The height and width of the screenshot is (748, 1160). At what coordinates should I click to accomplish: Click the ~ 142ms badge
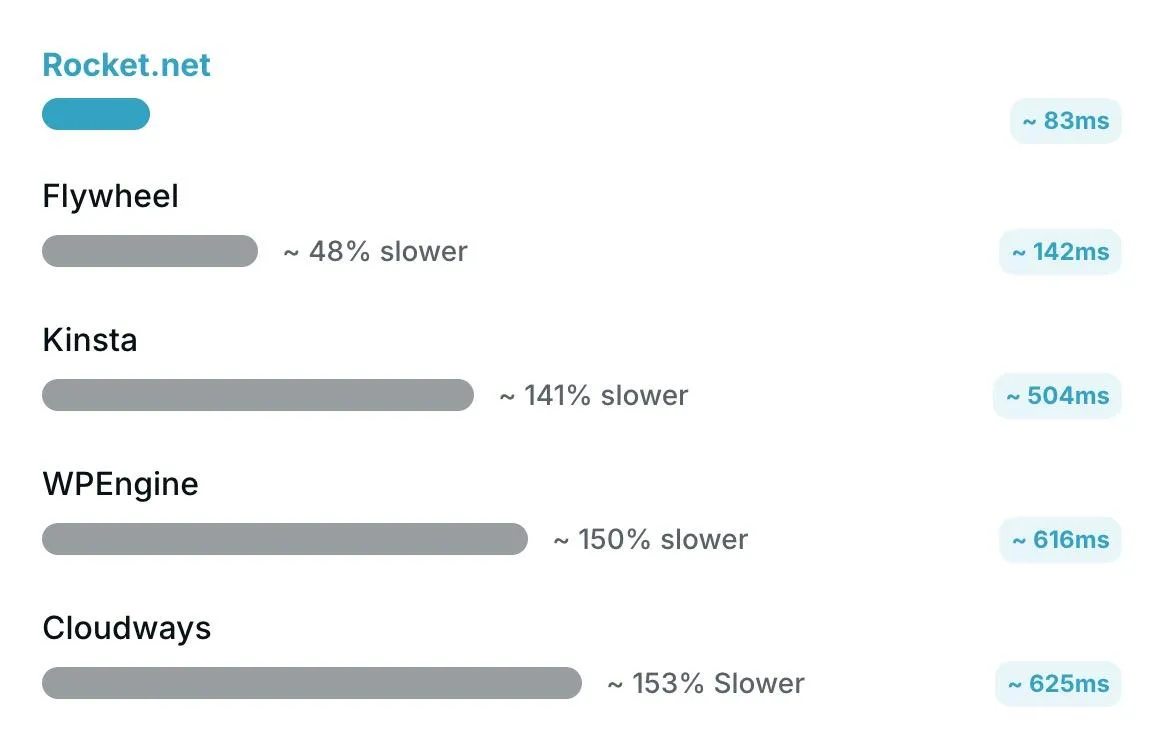point(1061,252)
